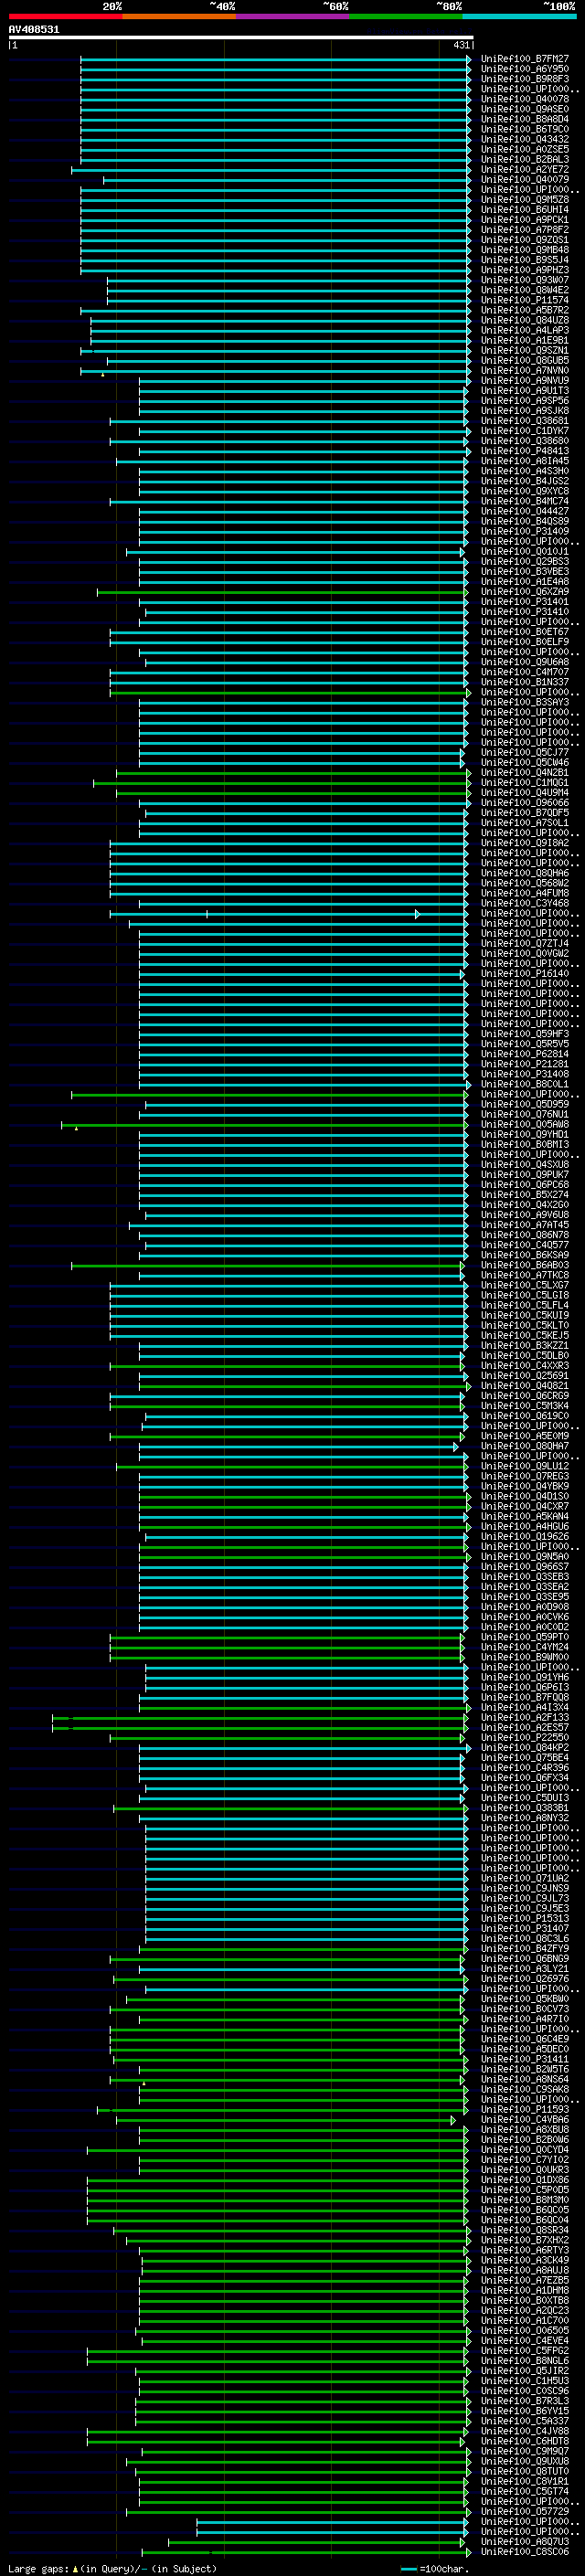Image resolution: width=585 pixels, height=2576 pixels.
Task: Open hit UniRef100_Q40078
Action: click(x=525, y=99)
